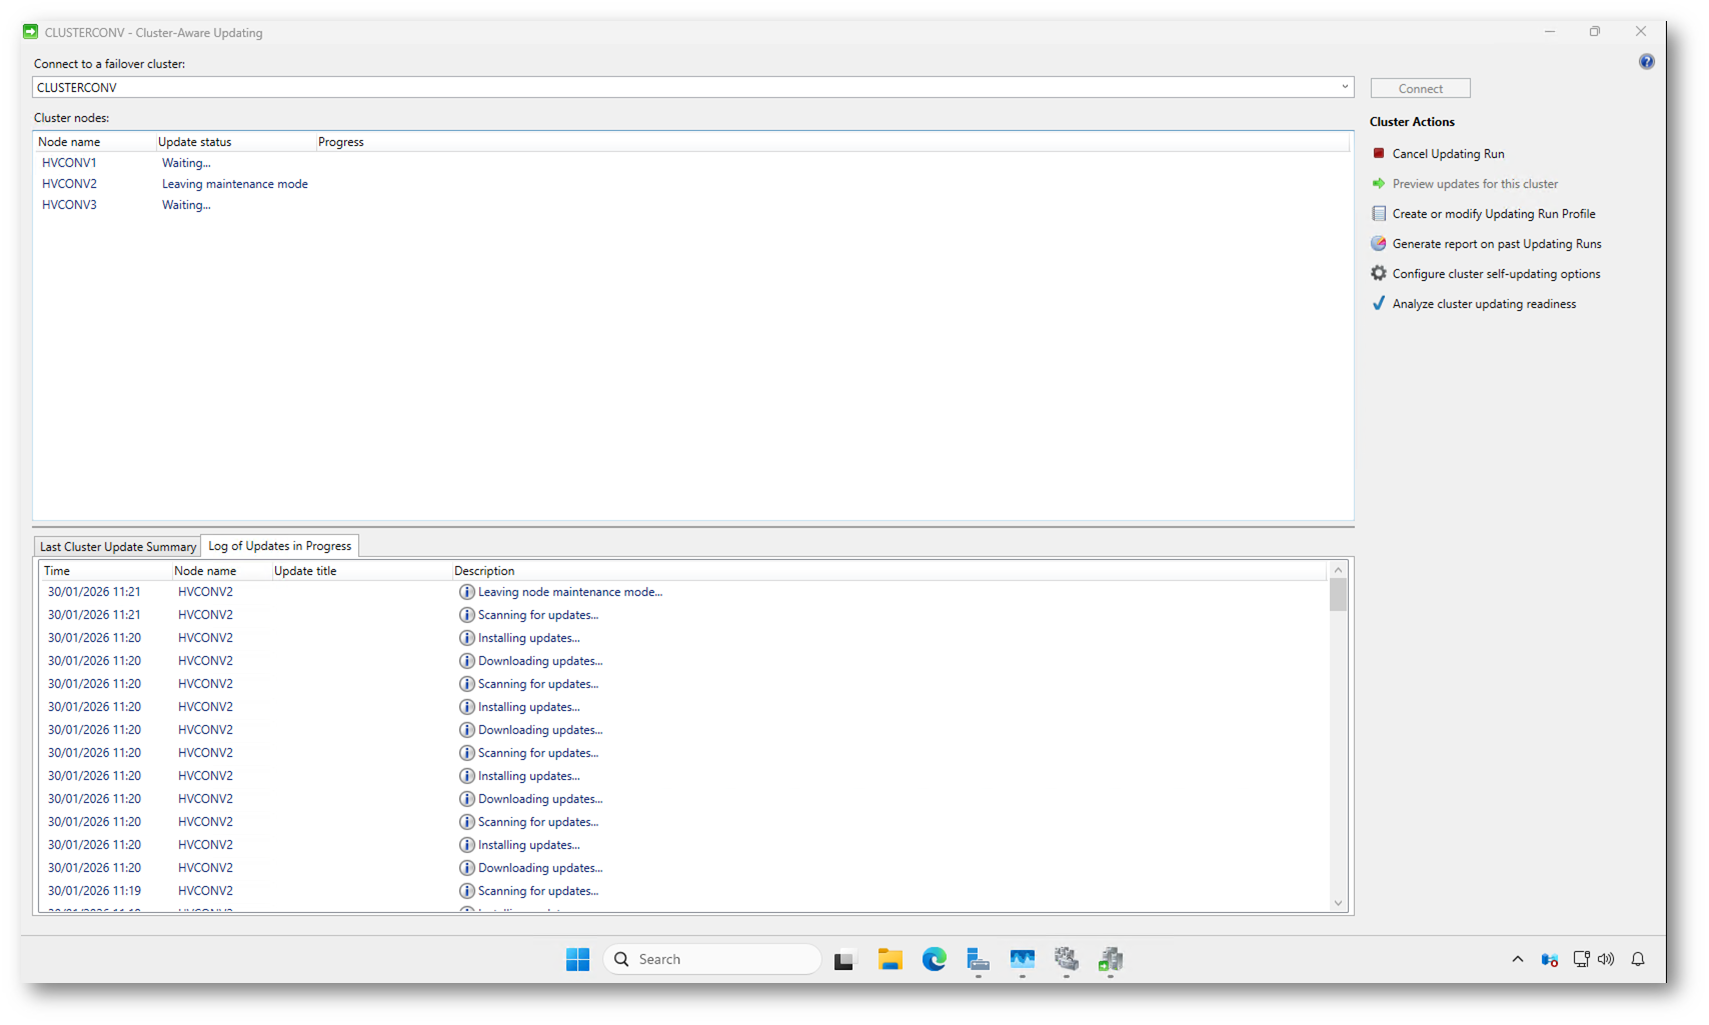Select Log of Updates in Progress tab

tap(279, 546)
